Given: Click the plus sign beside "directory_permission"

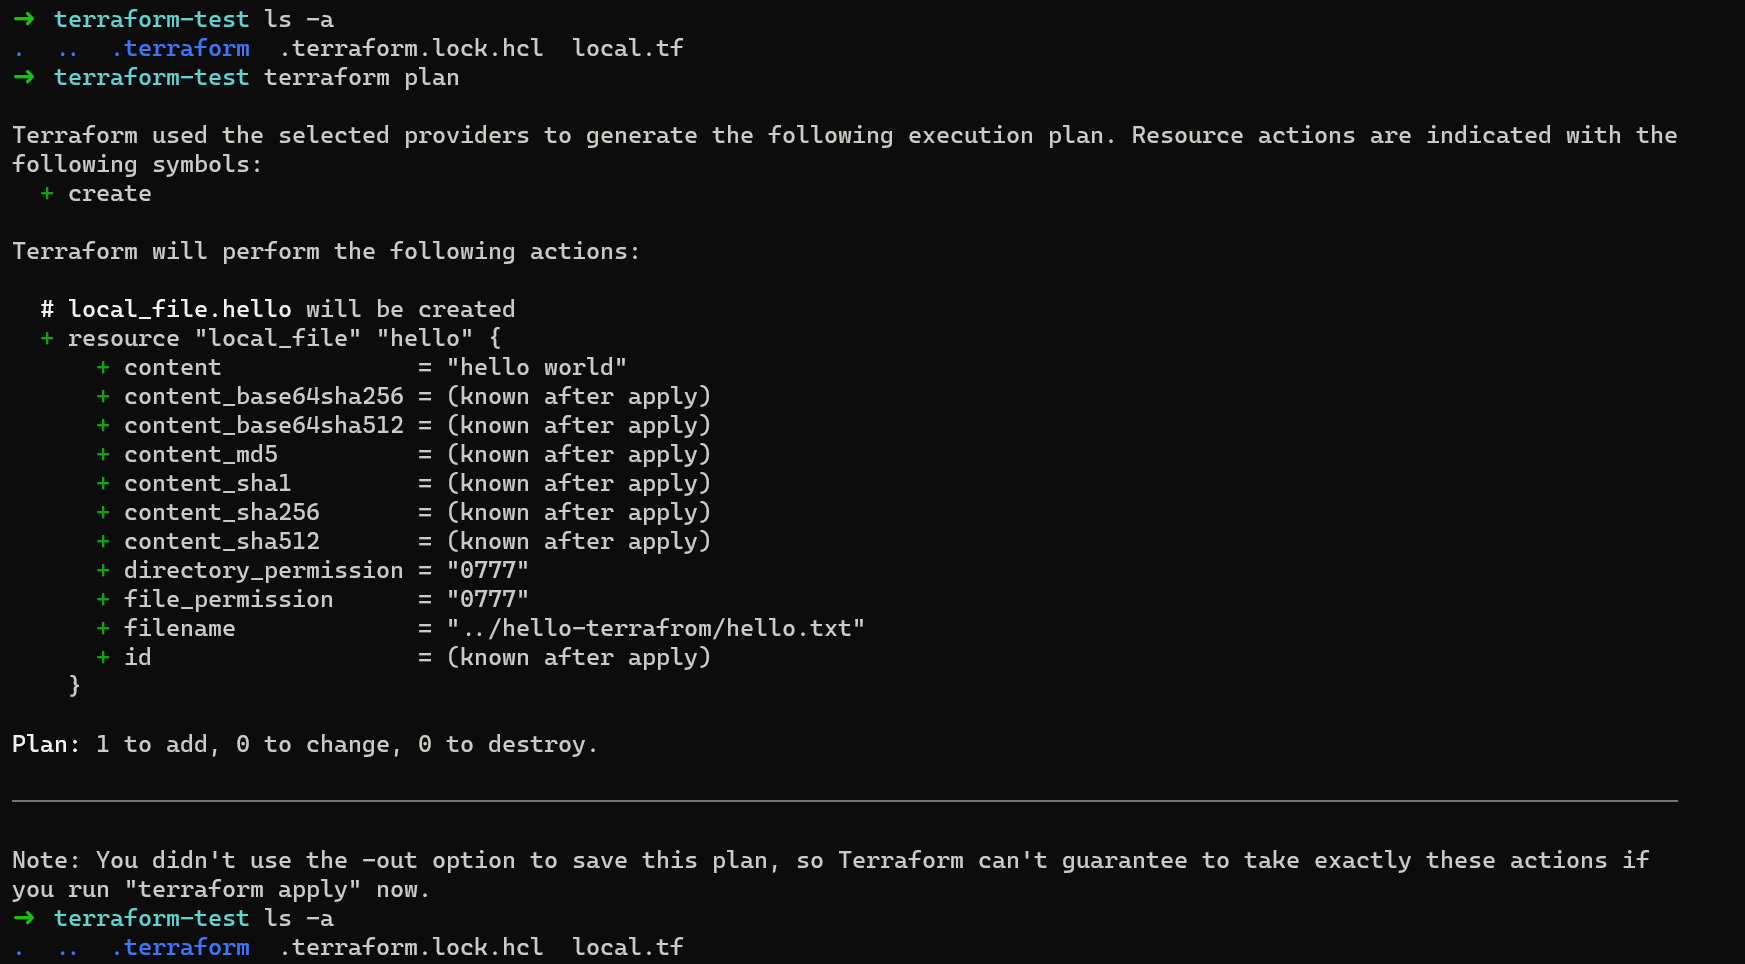Looking at the screenshot, I should pos(103,570).
